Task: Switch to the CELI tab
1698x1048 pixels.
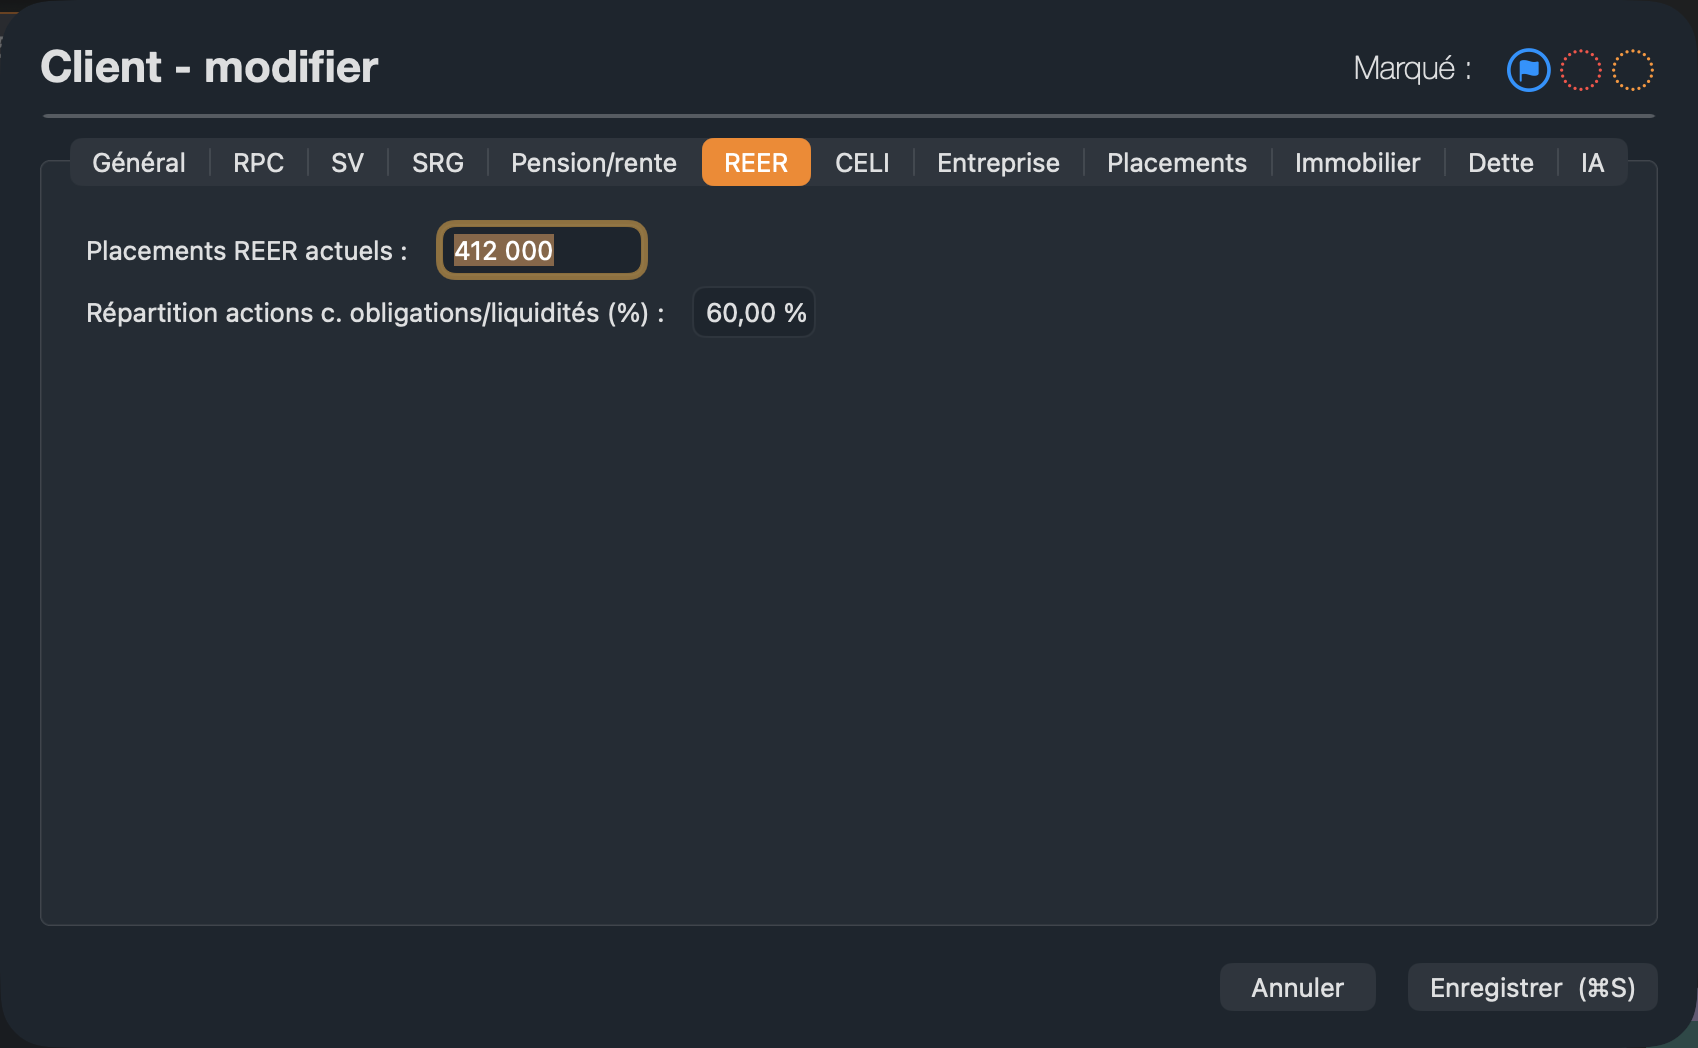Action: [862, 162]
